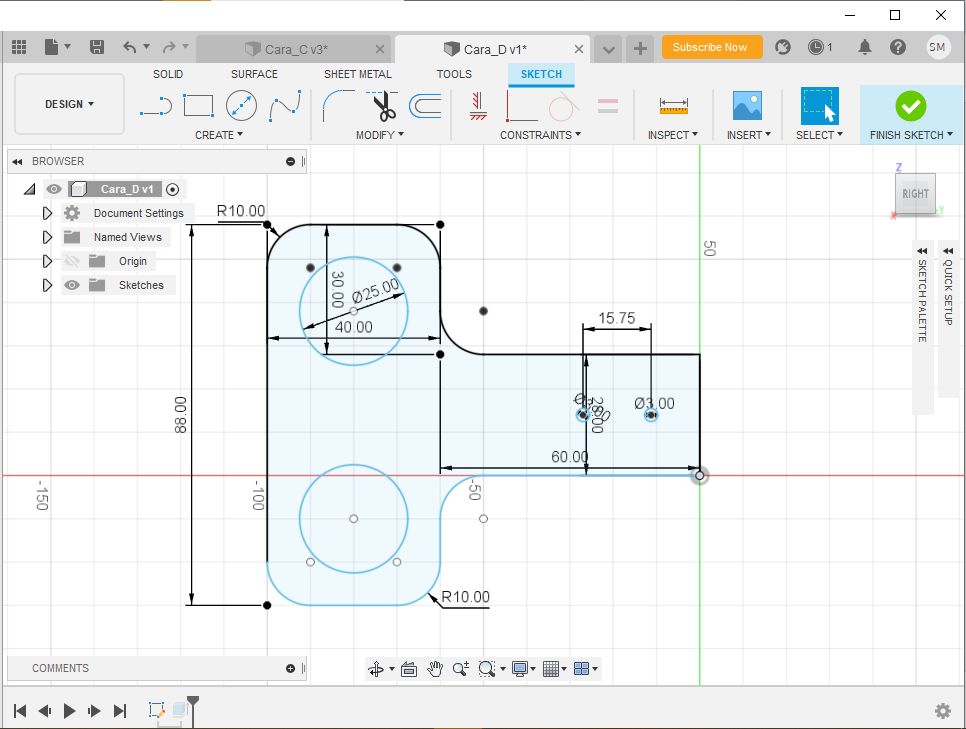Open the CONSTRAINTS dropdown menu
Viewport: 966px width, 729px height.
tap(540, 135)
